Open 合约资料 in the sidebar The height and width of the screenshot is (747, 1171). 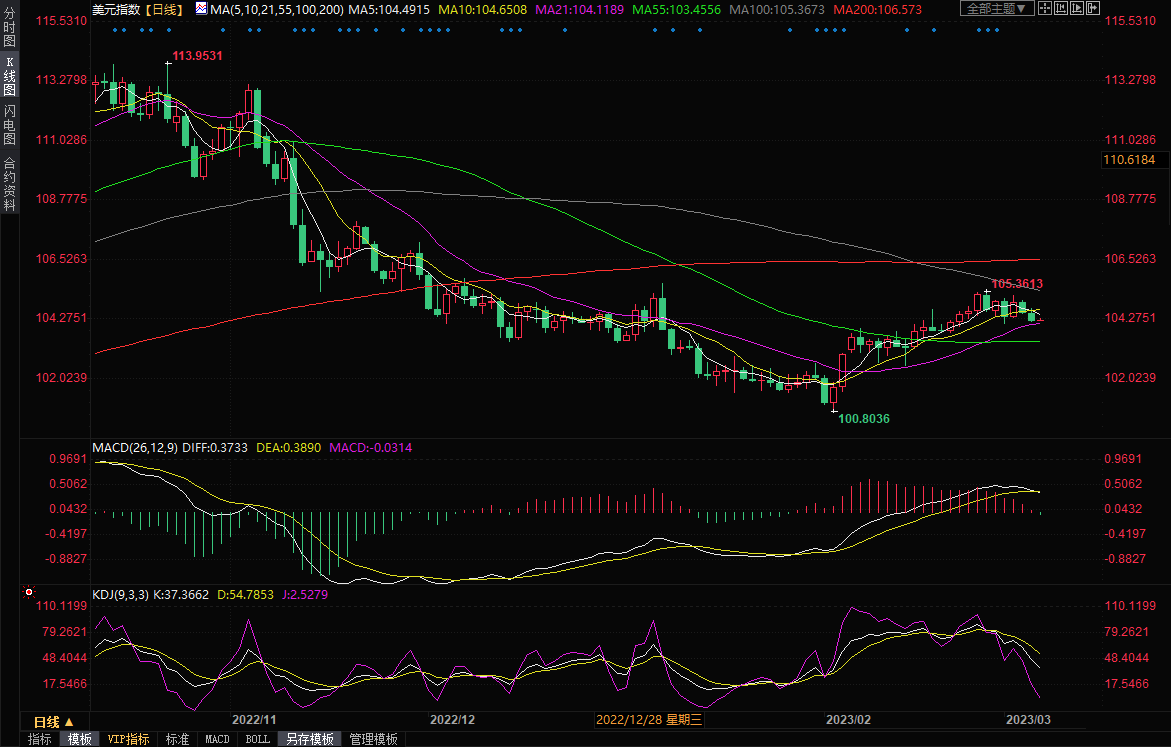click(9, 184)
